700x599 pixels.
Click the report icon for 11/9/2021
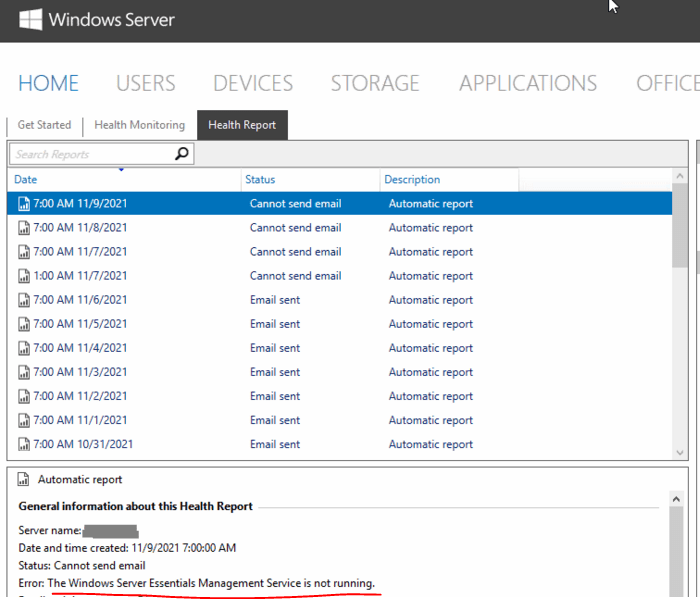[x=24, y=204]
